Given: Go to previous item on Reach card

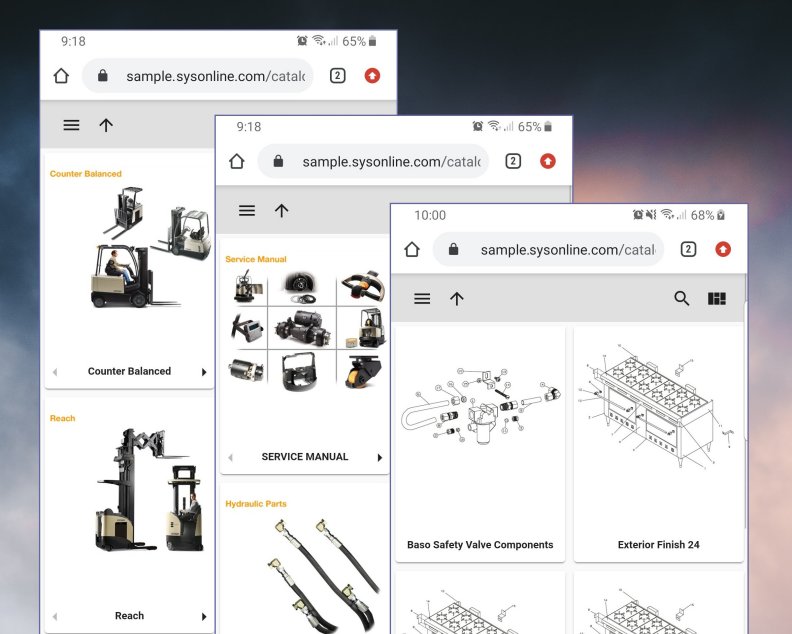Looking at the screenshot, I should (x=55, y=617).
